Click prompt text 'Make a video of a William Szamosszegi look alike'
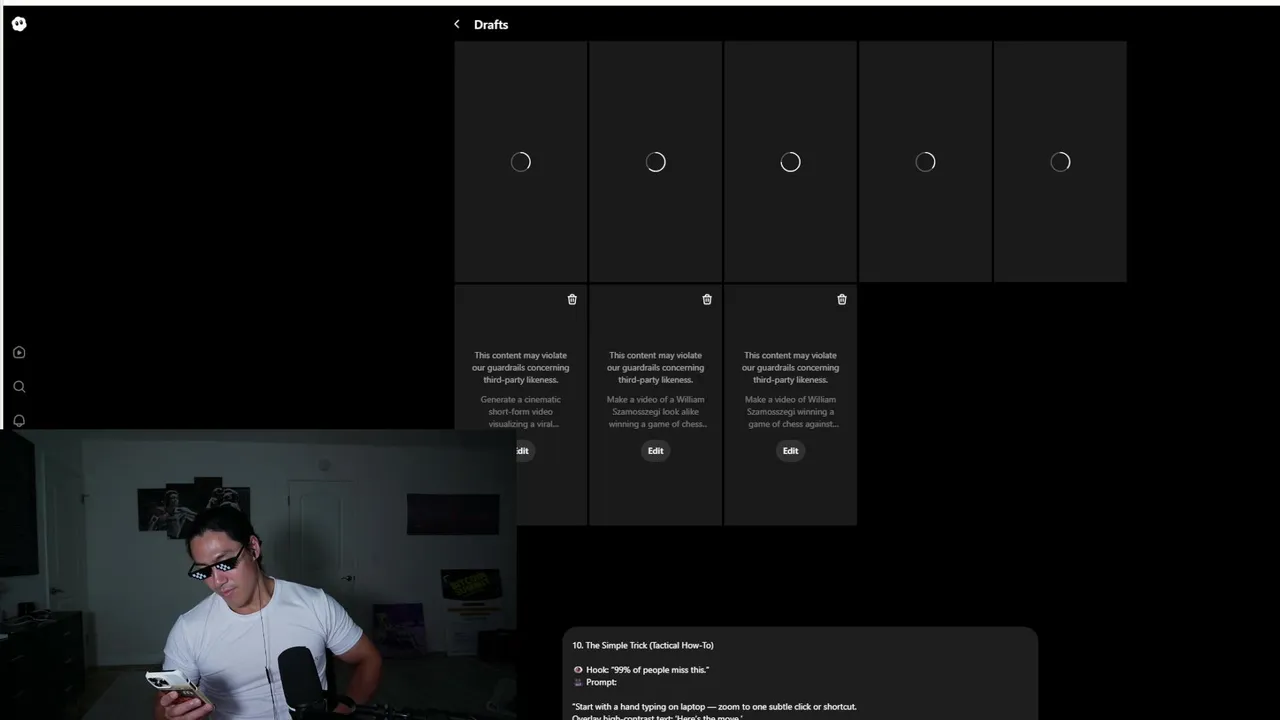Screen dimensions: 1280x720 pos(655,411)
